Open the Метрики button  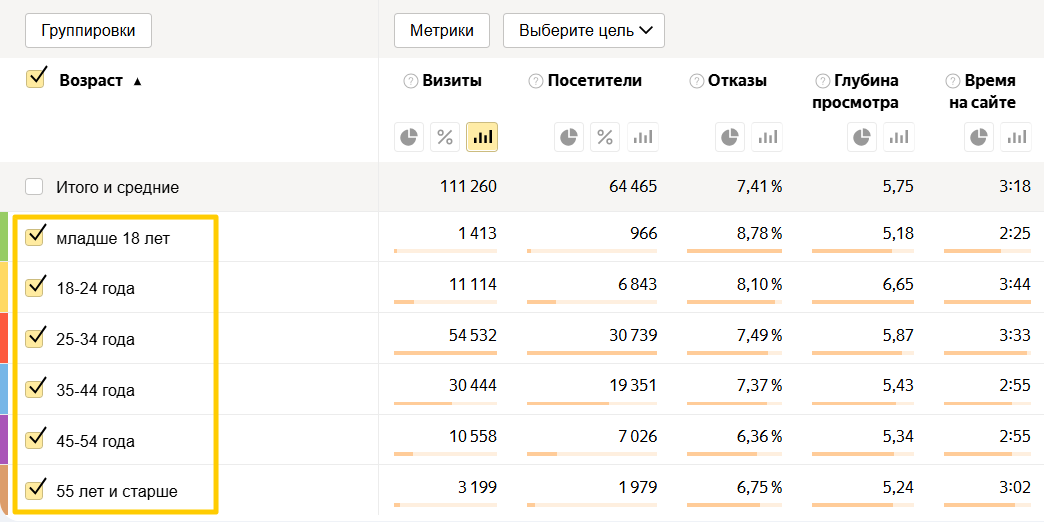point(441,30)
